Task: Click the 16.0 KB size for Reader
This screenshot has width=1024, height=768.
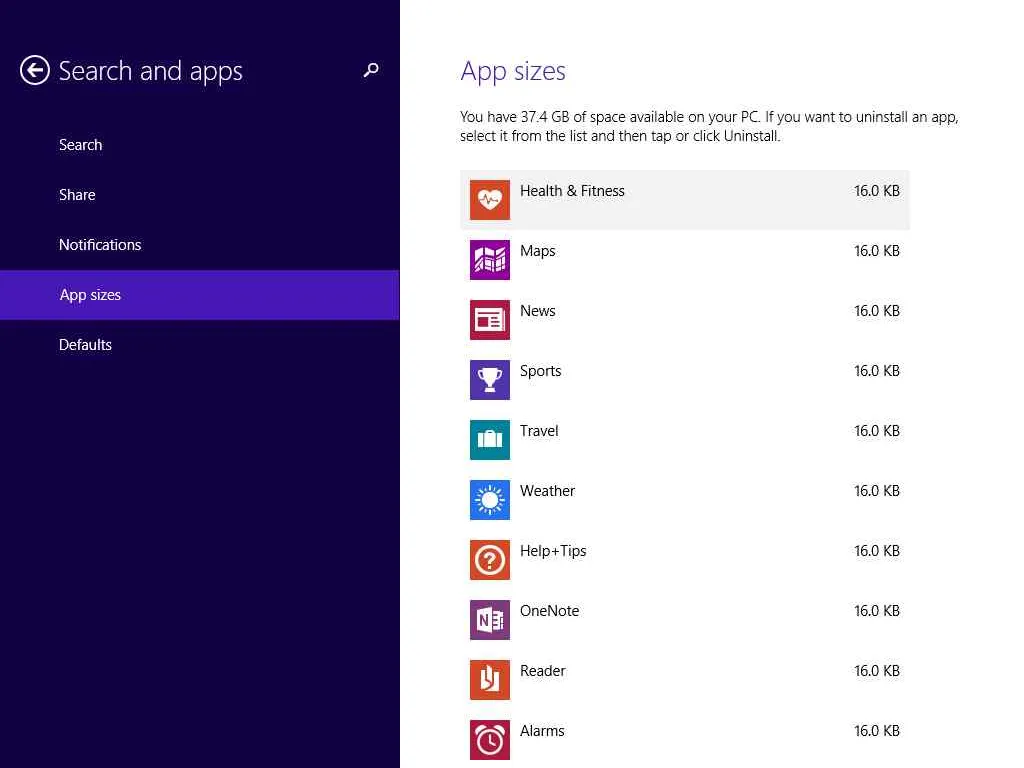Action: point(876,671)
